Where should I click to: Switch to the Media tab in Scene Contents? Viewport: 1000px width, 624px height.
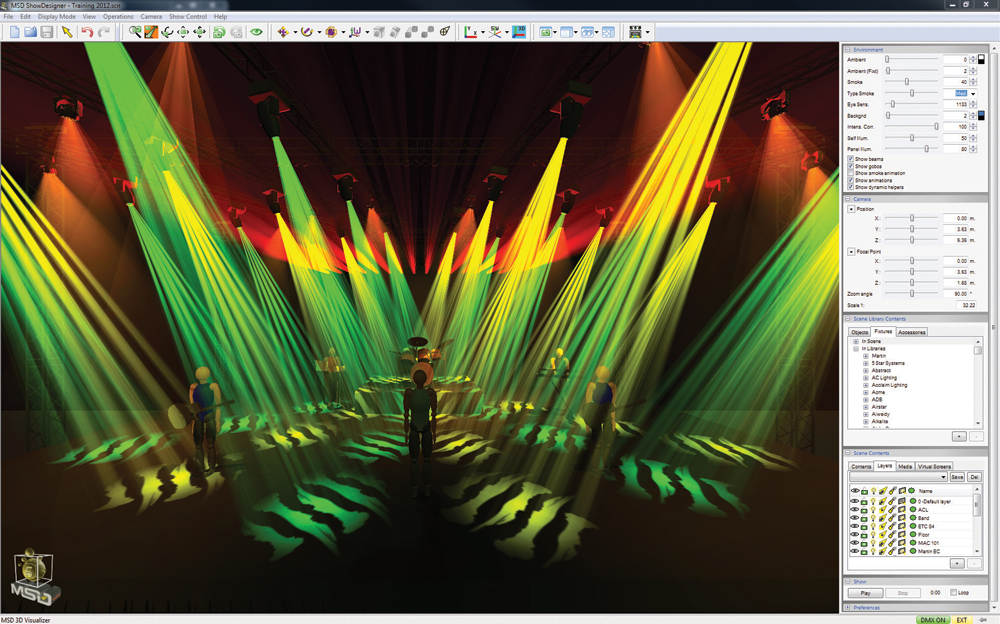click(906, 465)
